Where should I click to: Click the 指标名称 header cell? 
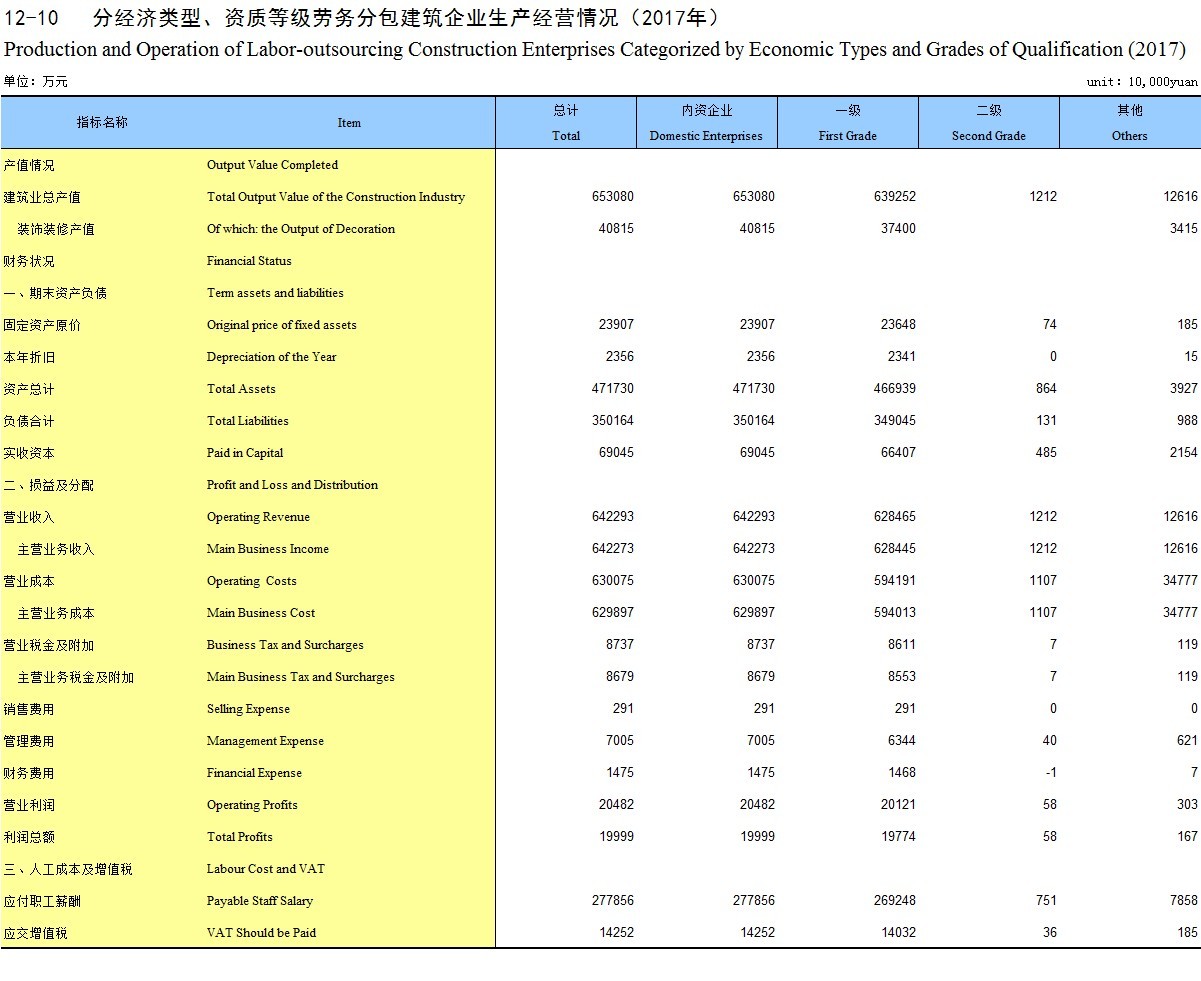click(102, 122)
